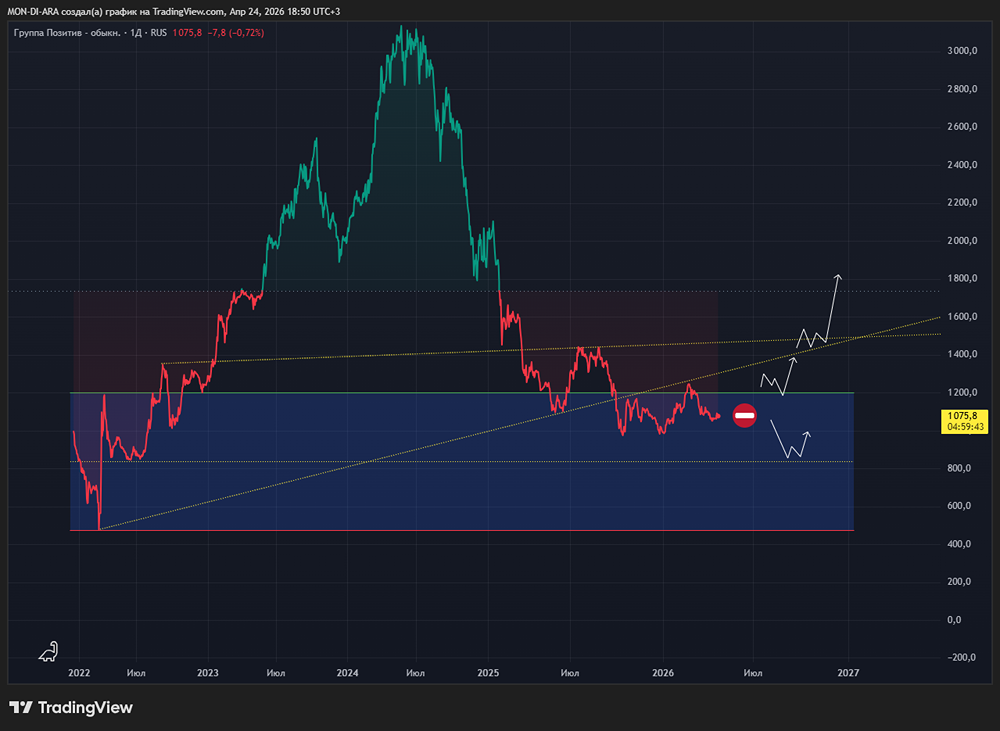
Task: Click the 0,0 price axis label
Action: [x=954, y=620]
